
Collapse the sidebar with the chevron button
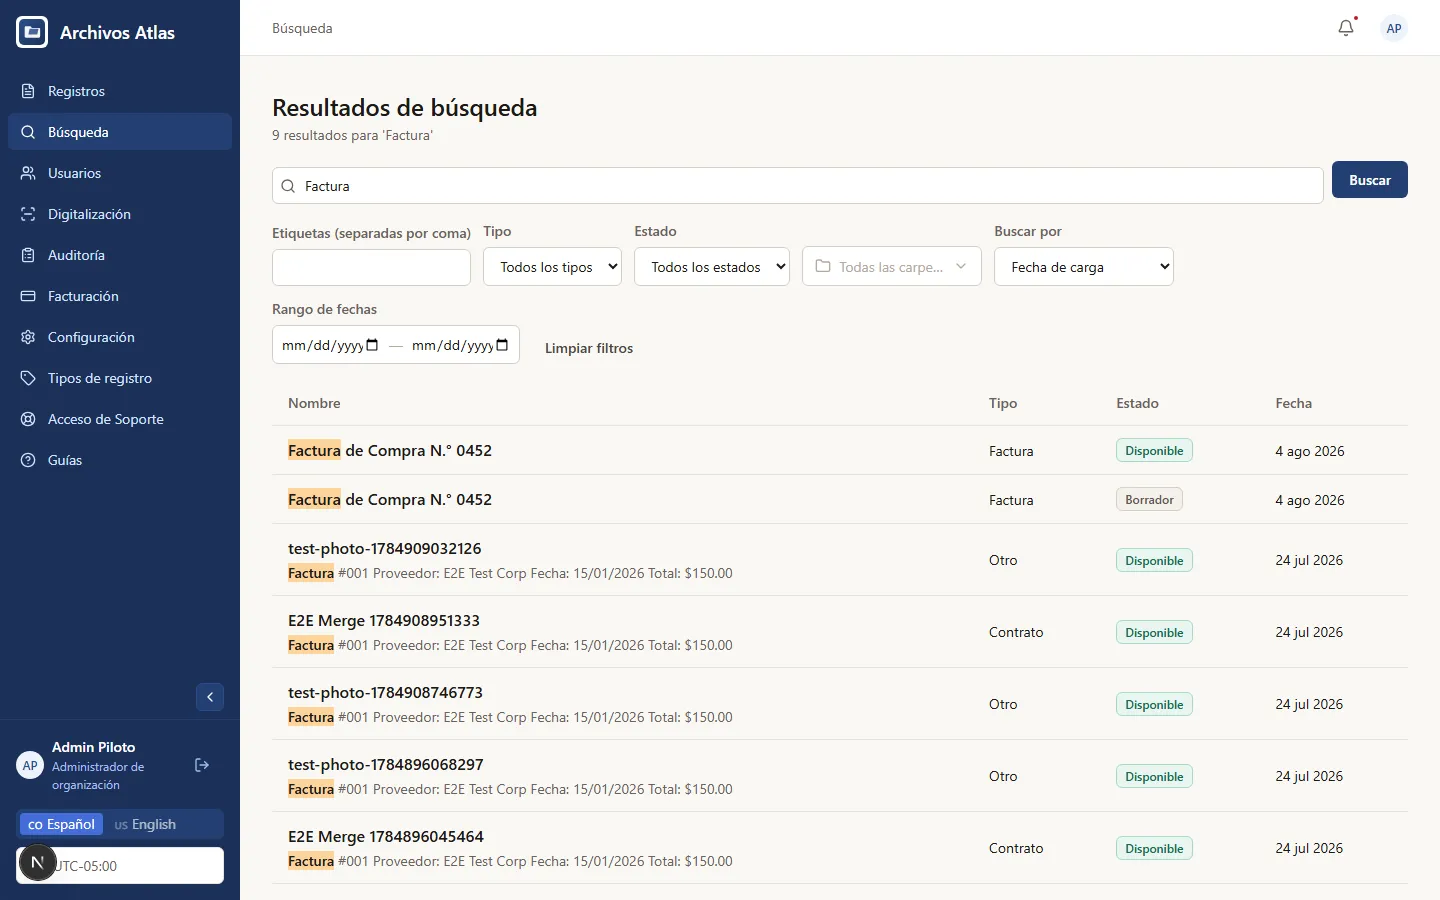pyautogui.click(x=210, y=697)
